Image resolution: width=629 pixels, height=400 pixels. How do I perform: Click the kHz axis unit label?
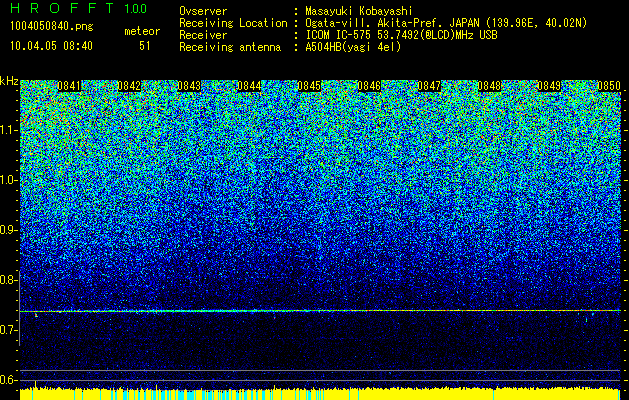[x=9, y=81]
